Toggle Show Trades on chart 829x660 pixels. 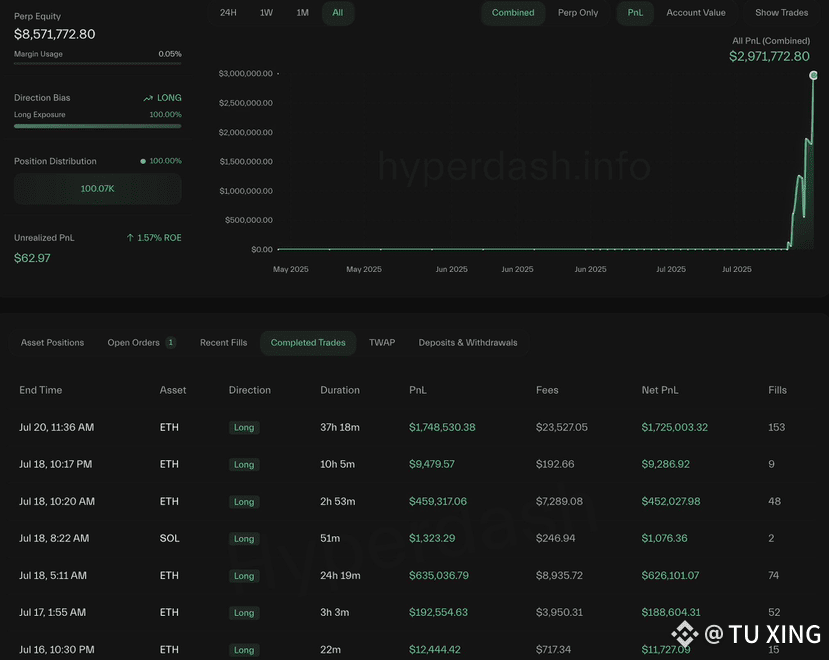[x=781, y=13]
